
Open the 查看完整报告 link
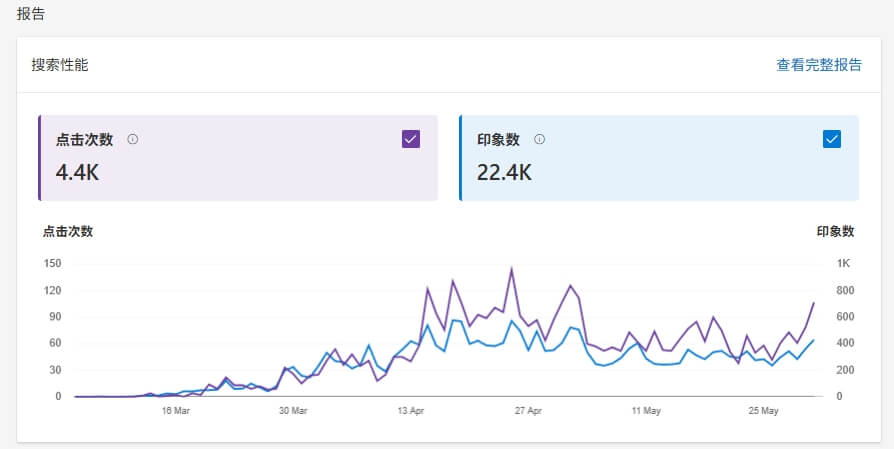[x=819, y=65]
